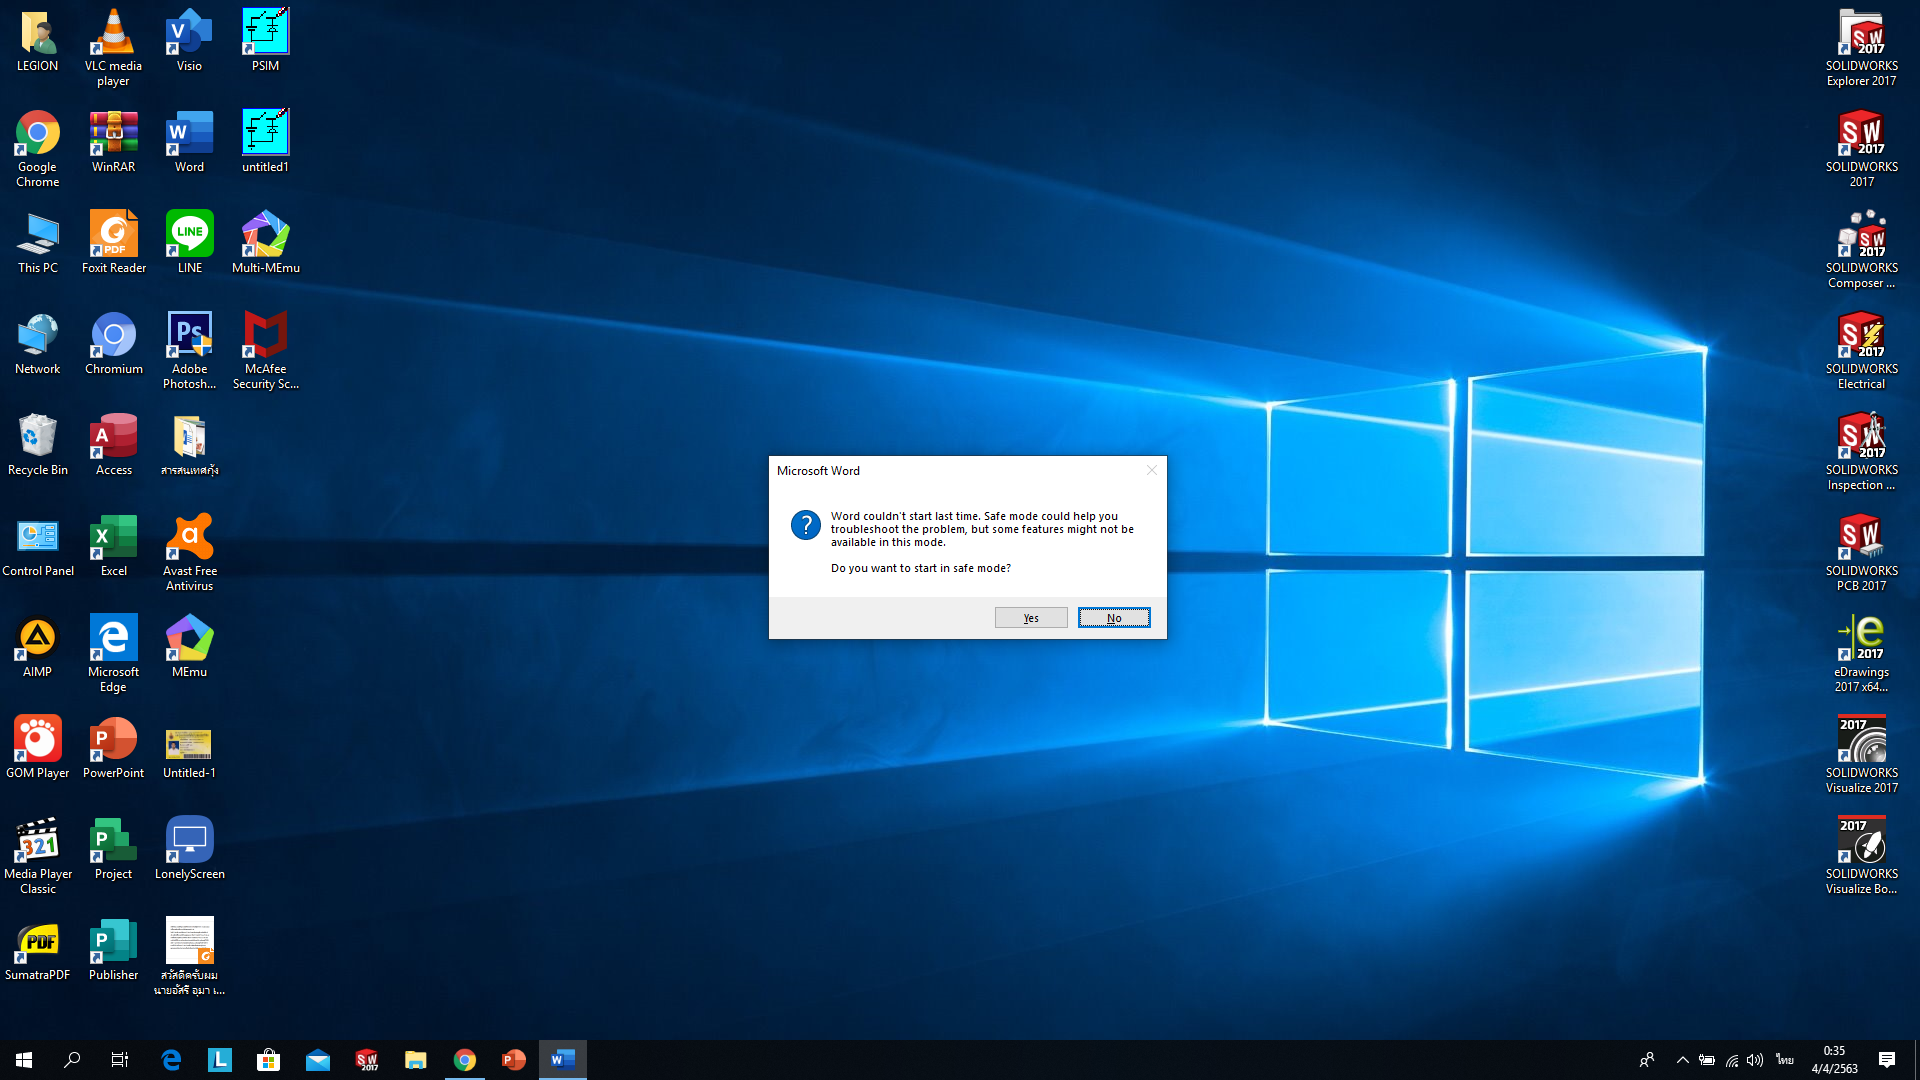
Task: Open the Wi-Fi network tray icon
Action: pos(1731,1060)
